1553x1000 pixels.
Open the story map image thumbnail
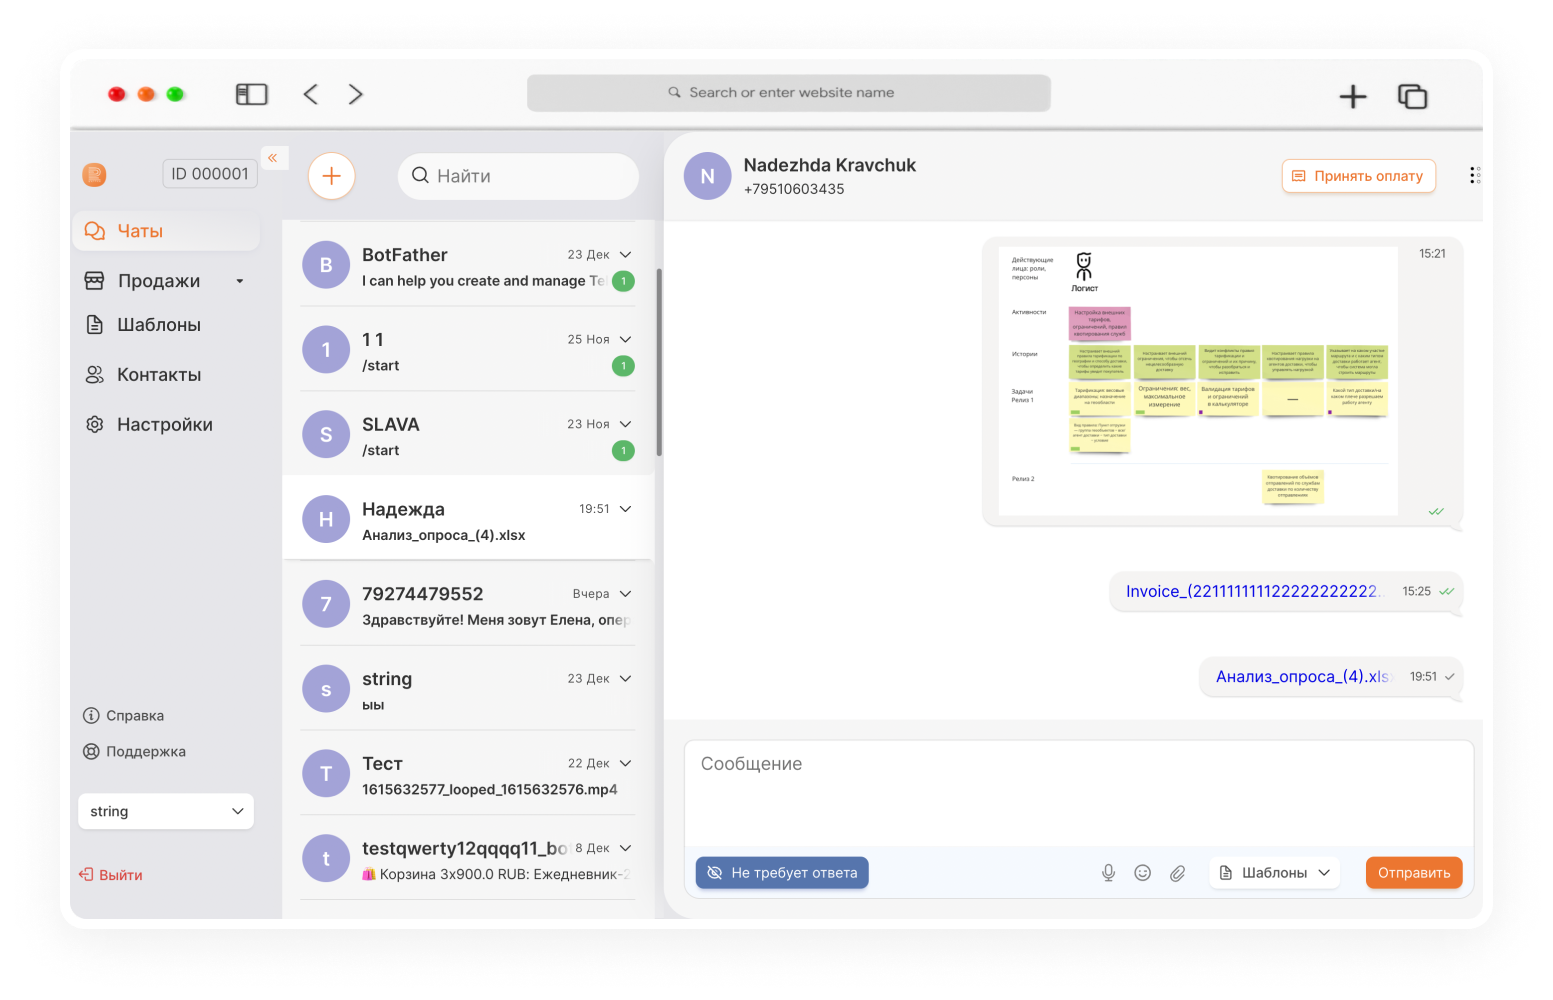[1198, 381]
